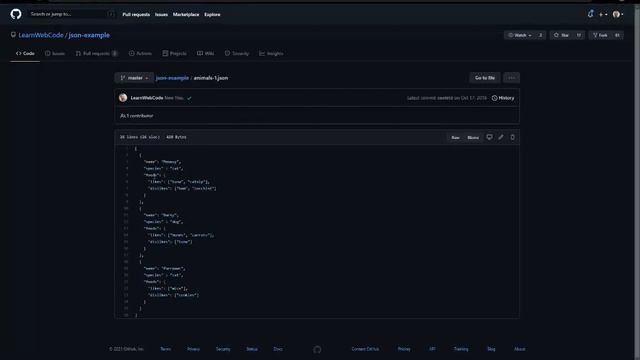This screenshot has width=640, height=360.
Task: Switch to the Insights tab
Action: pos(271,53)
